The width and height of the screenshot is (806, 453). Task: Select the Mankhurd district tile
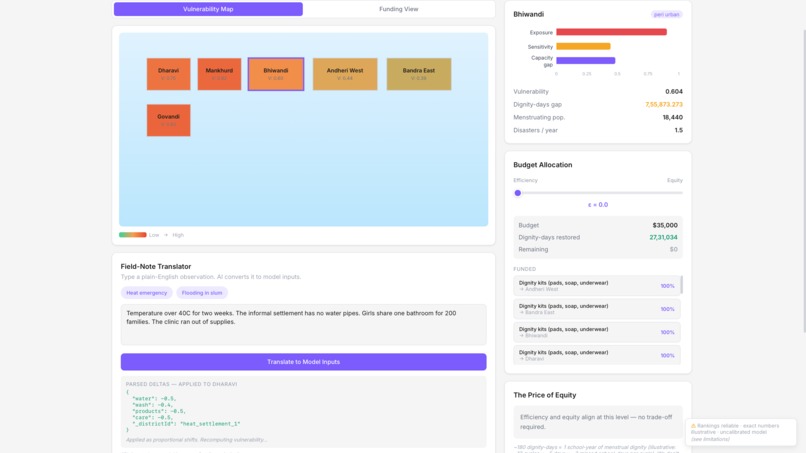point(219,74)
